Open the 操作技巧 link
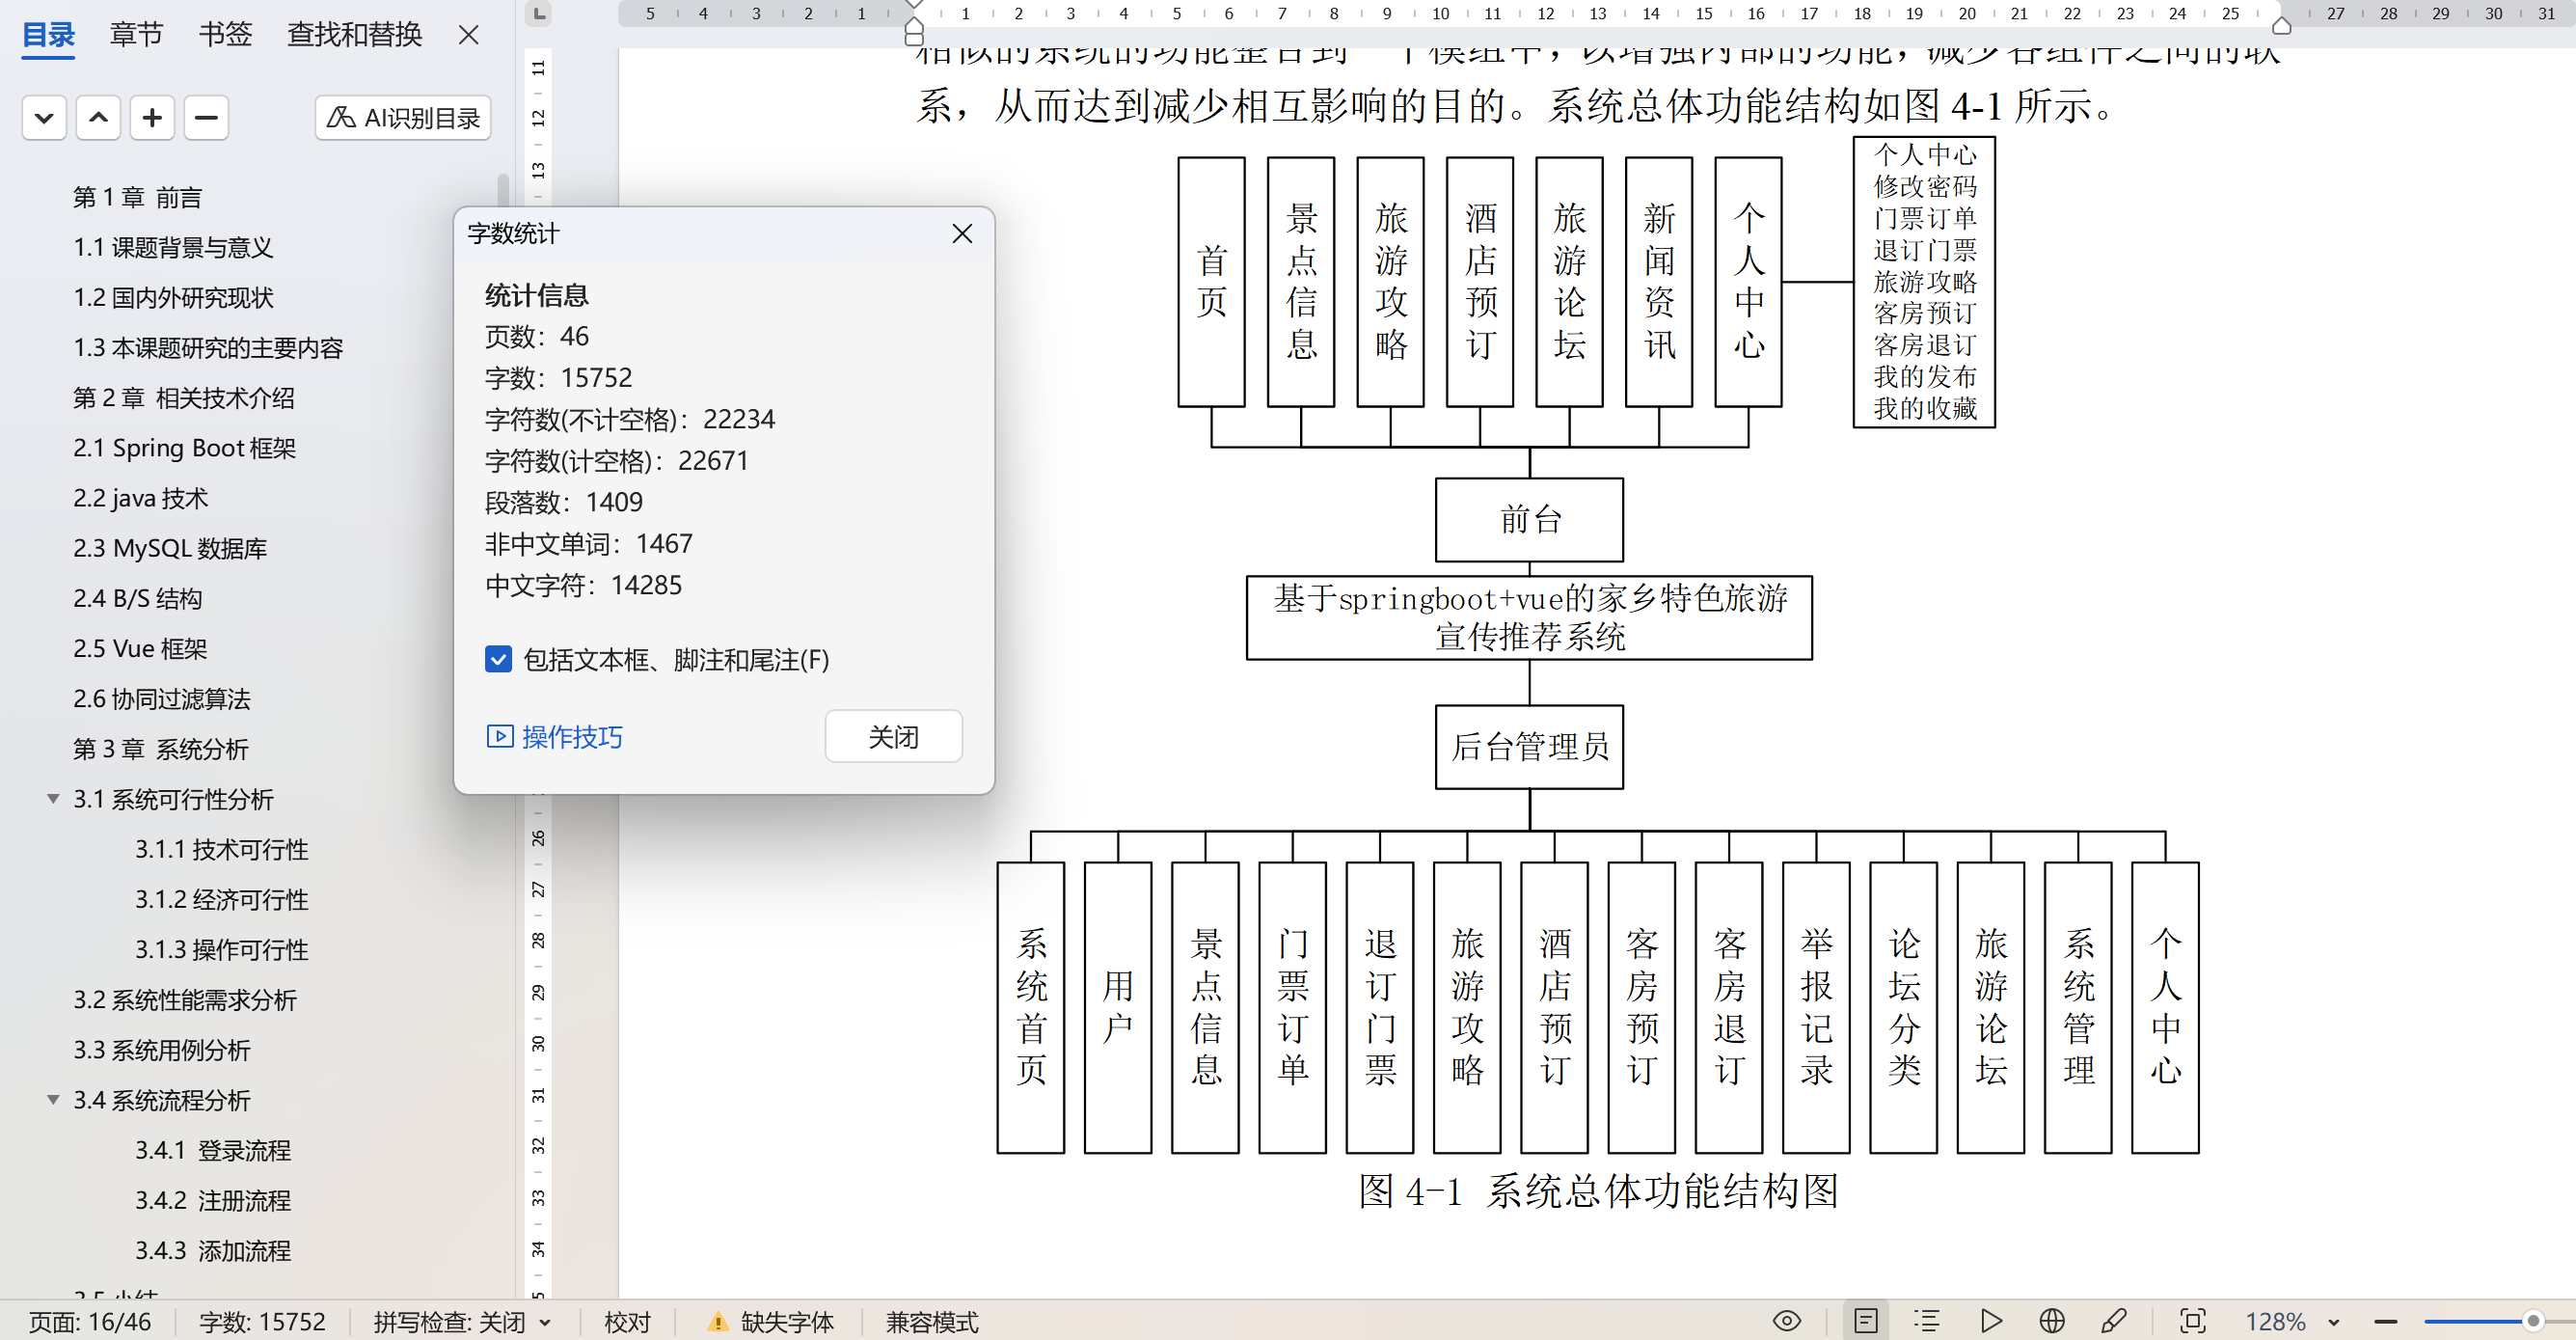Image resolution: width=2576 pixels, height=1340 pixels. click(x=571, y=737)
